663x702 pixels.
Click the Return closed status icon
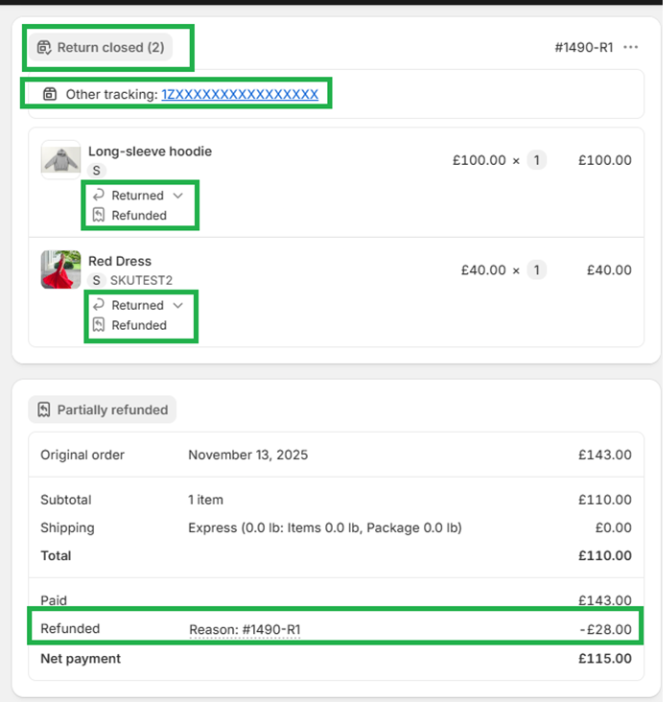[x=43, y=47]
